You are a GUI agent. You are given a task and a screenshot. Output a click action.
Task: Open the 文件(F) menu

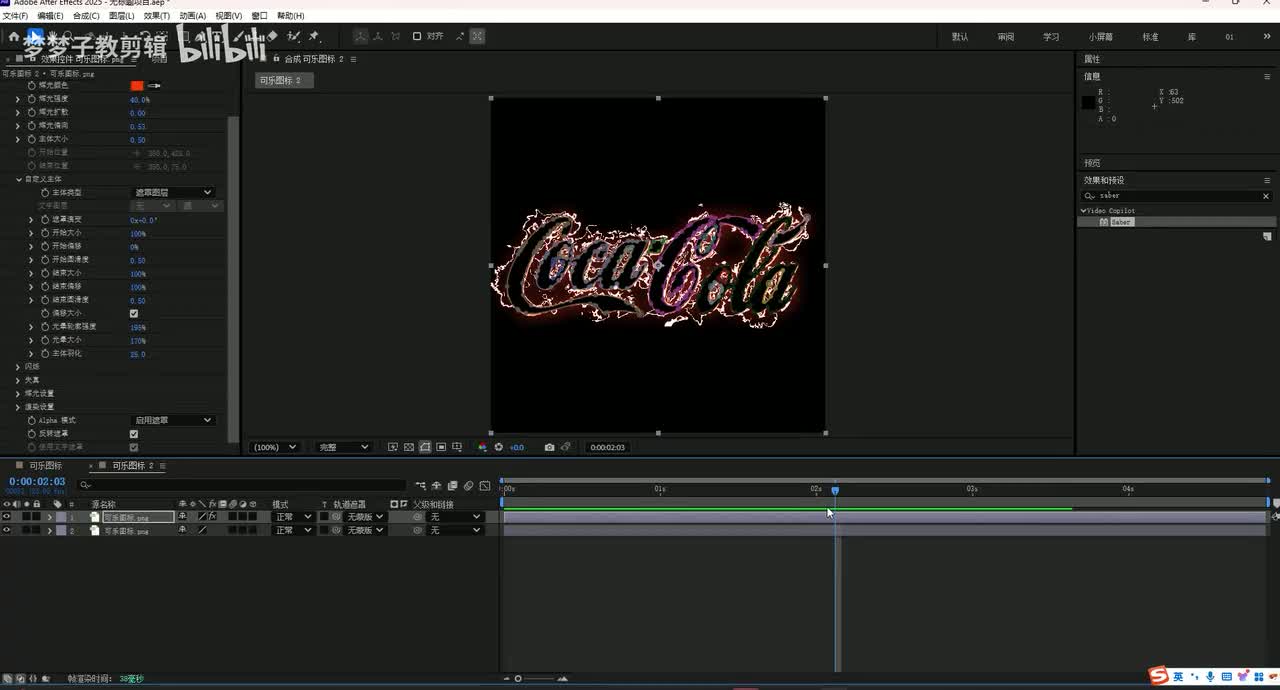tap(15, 16)
